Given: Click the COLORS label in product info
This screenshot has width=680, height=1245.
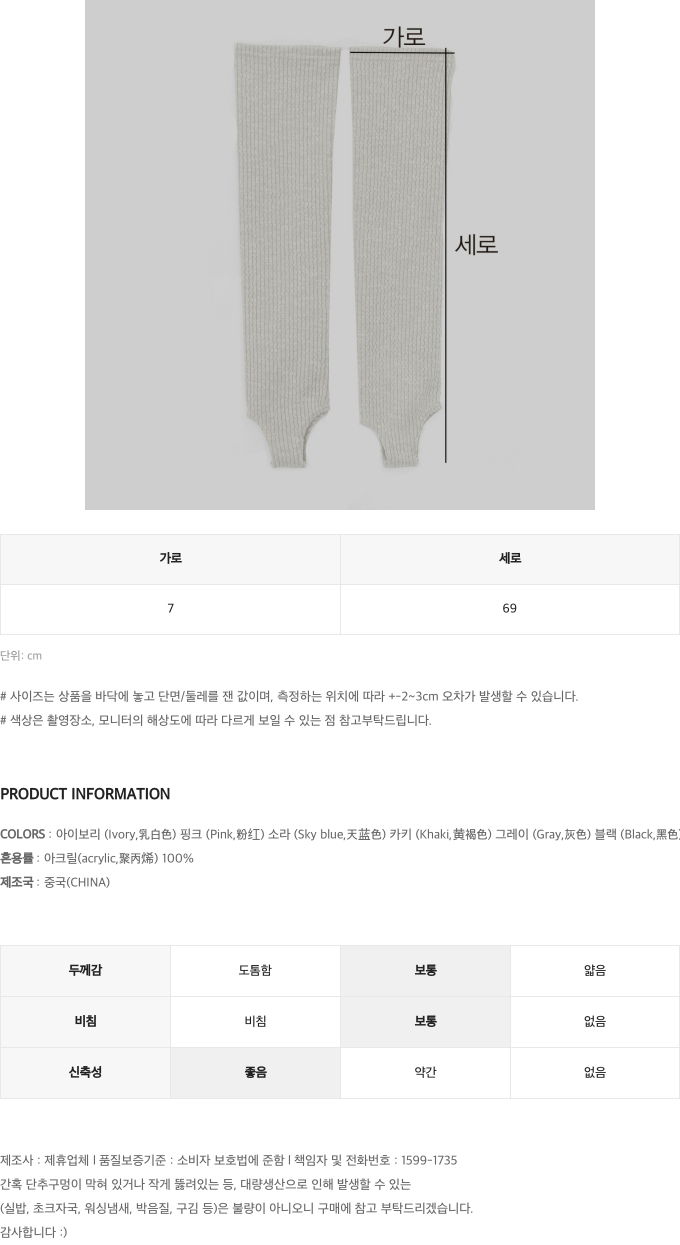Looking at the screenshot, I should click(x=23, y=834).
